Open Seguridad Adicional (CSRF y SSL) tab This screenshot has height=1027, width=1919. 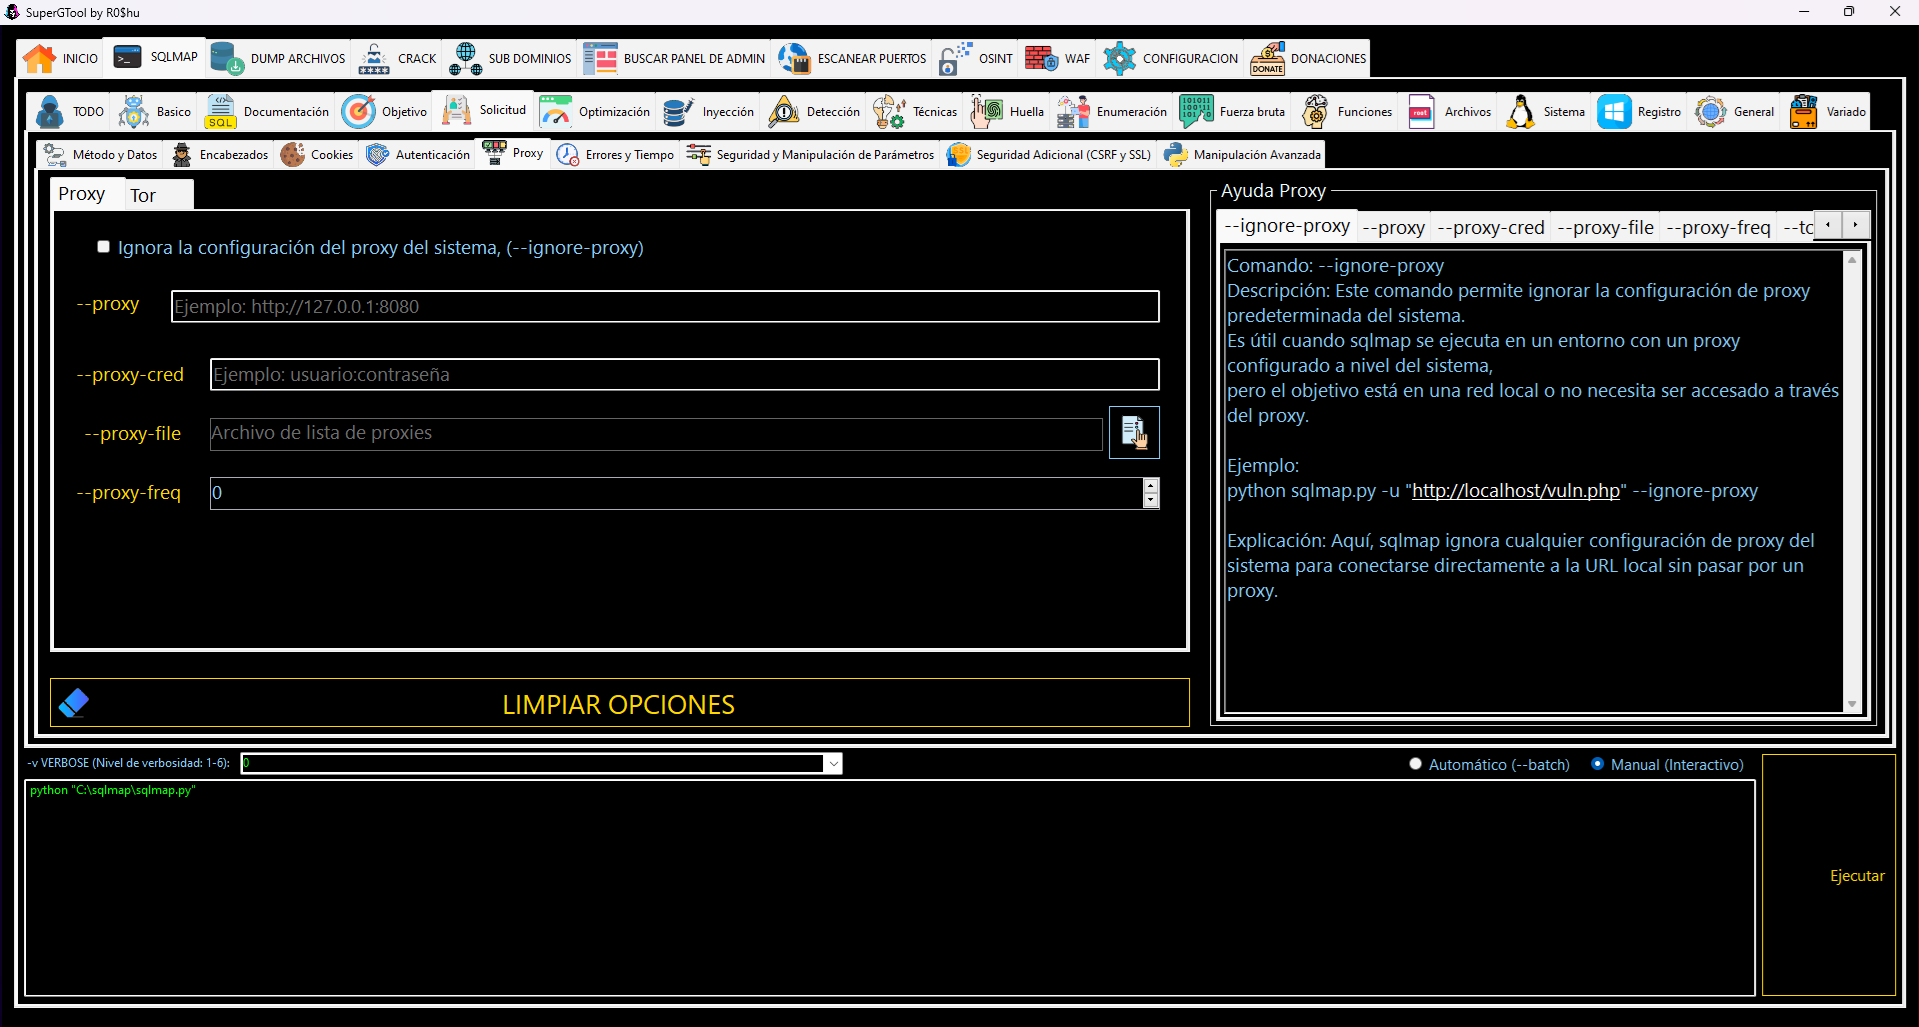[1049, 155]
